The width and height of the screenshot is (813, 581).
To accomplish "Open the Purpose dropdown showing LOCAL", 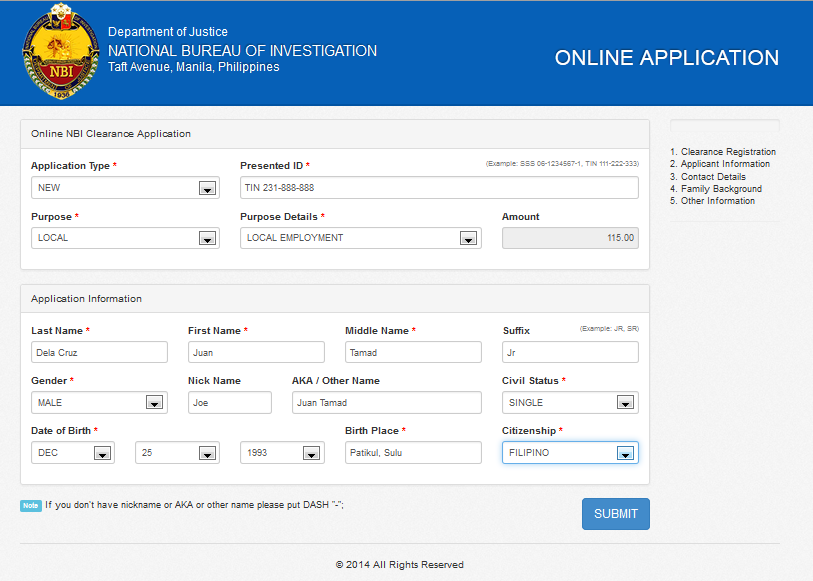I will tap(125, 238).
